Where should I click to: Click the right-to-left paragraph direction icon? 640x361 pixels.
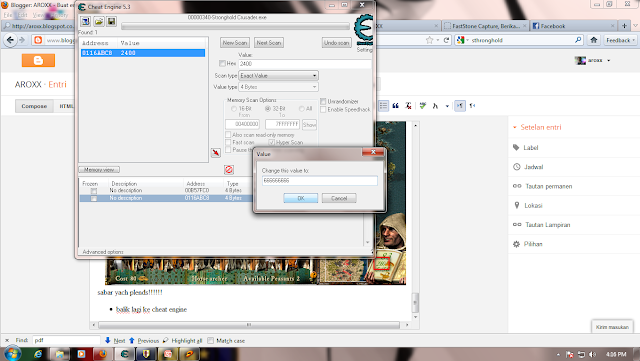coord(472,106)
